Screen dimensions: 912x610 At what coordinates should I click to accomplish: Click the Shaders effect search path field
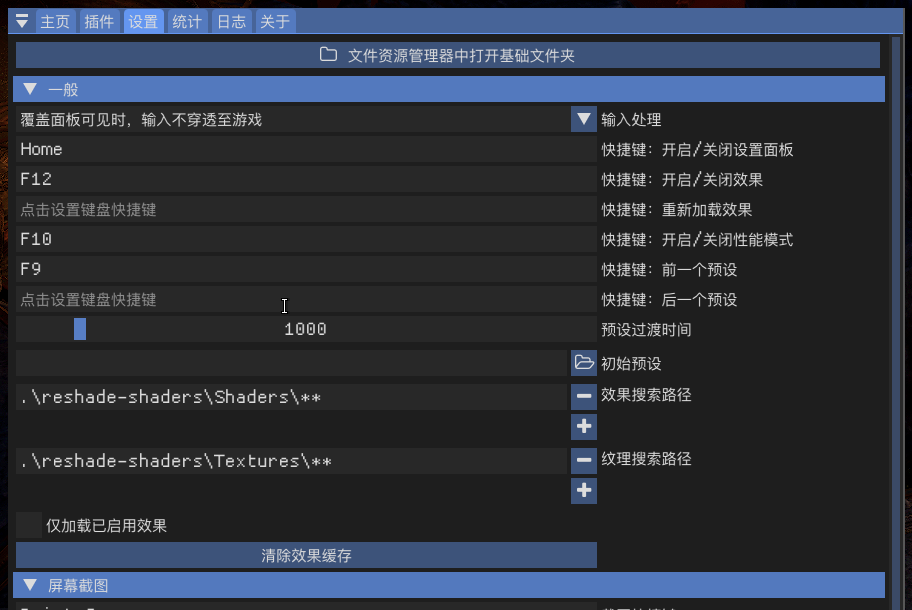click(291, 397)
